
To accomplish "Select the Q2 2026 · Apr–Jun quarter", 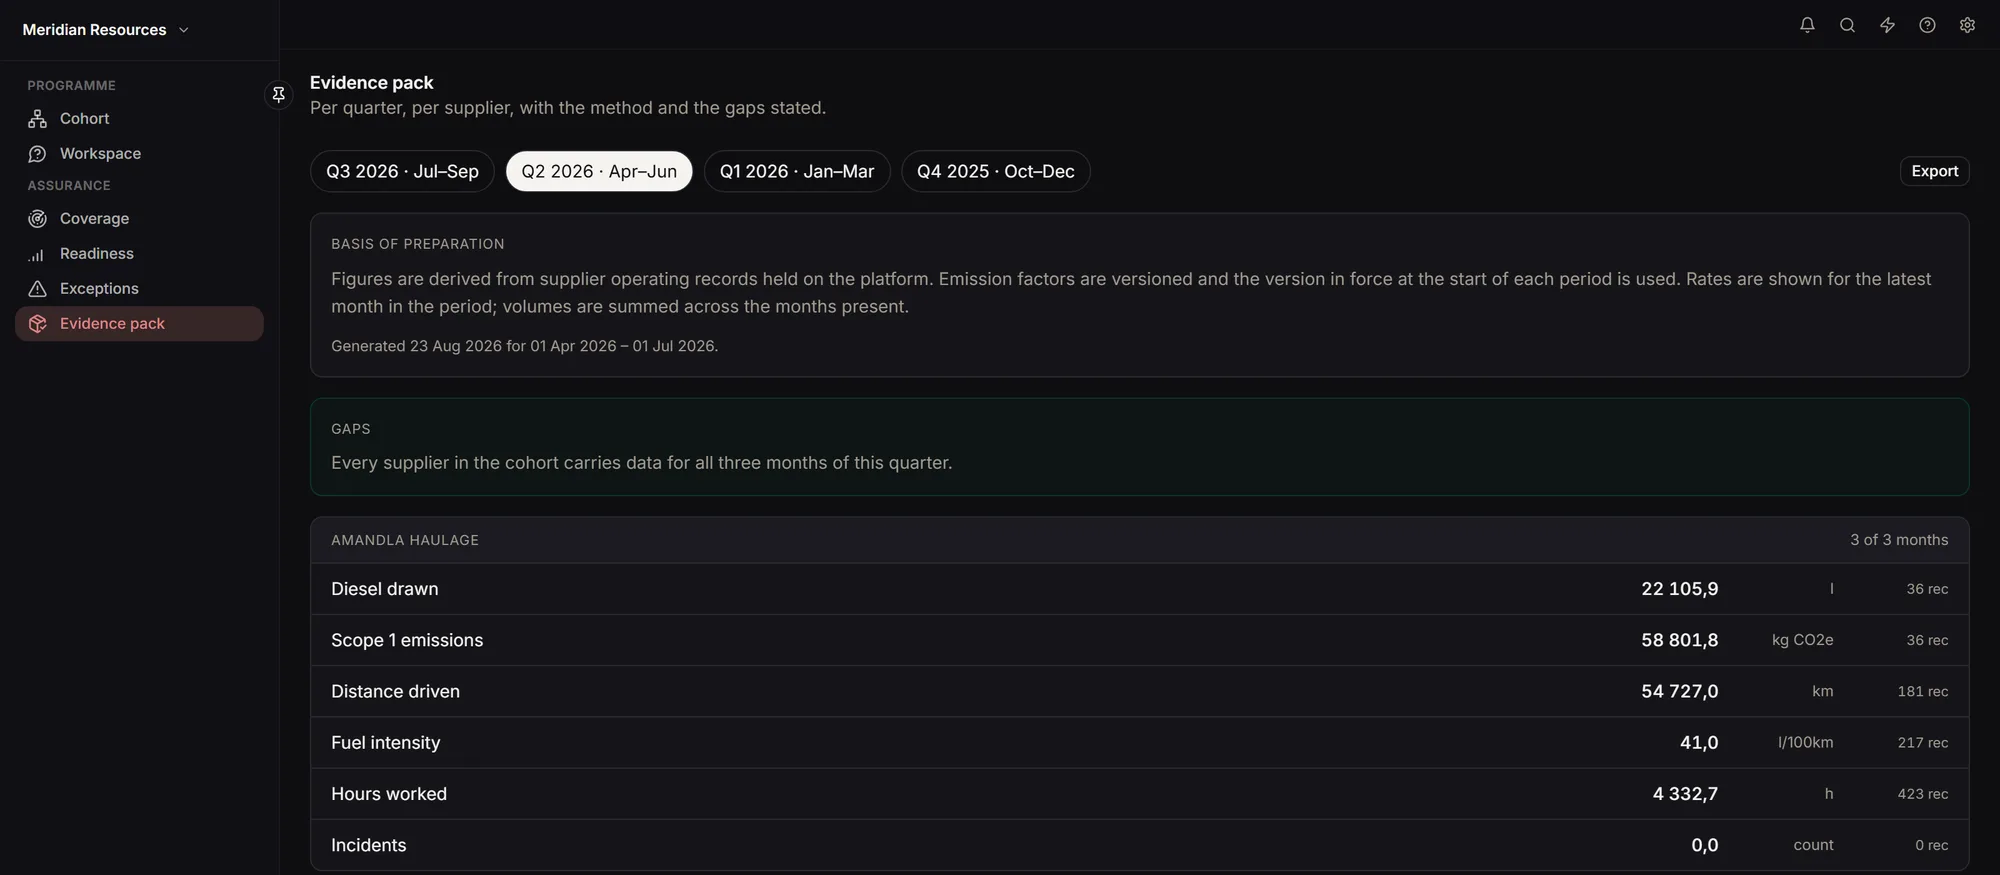I will pos(599,171).
